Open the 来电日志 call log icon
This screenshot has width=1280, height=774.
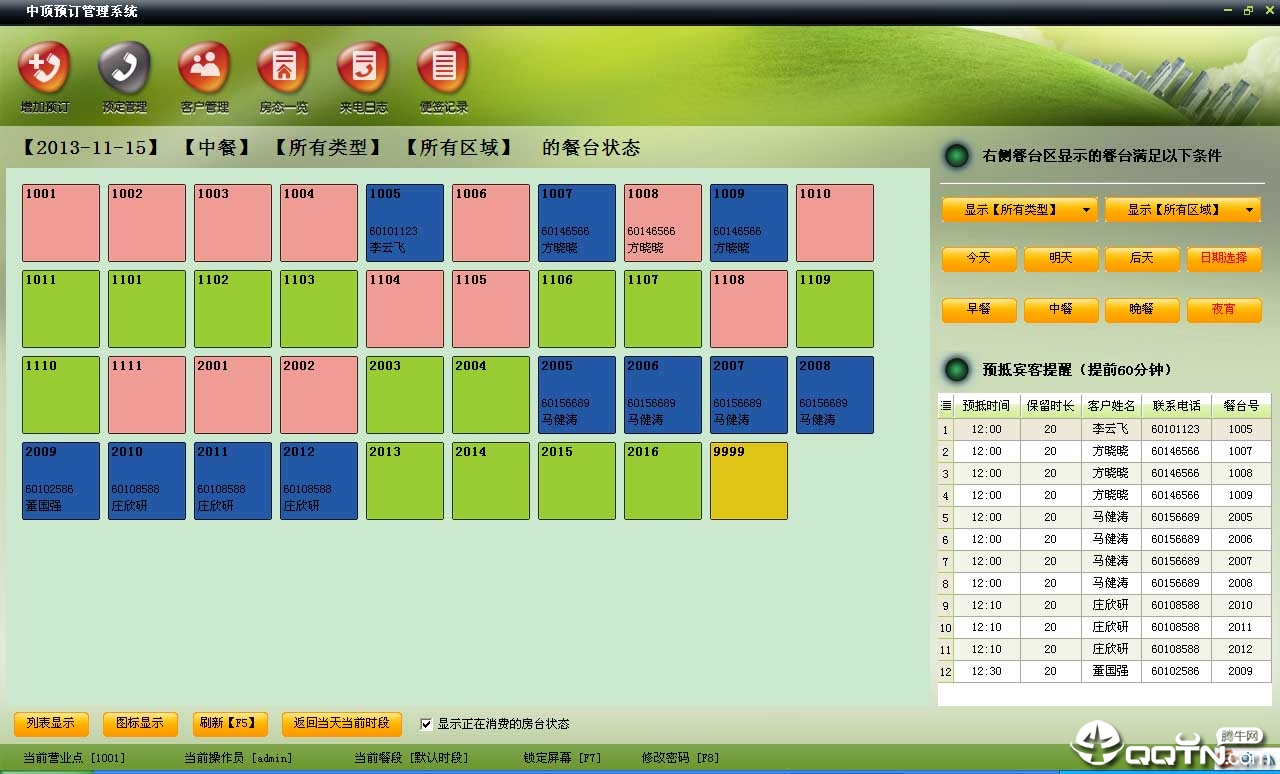(363, 69)
